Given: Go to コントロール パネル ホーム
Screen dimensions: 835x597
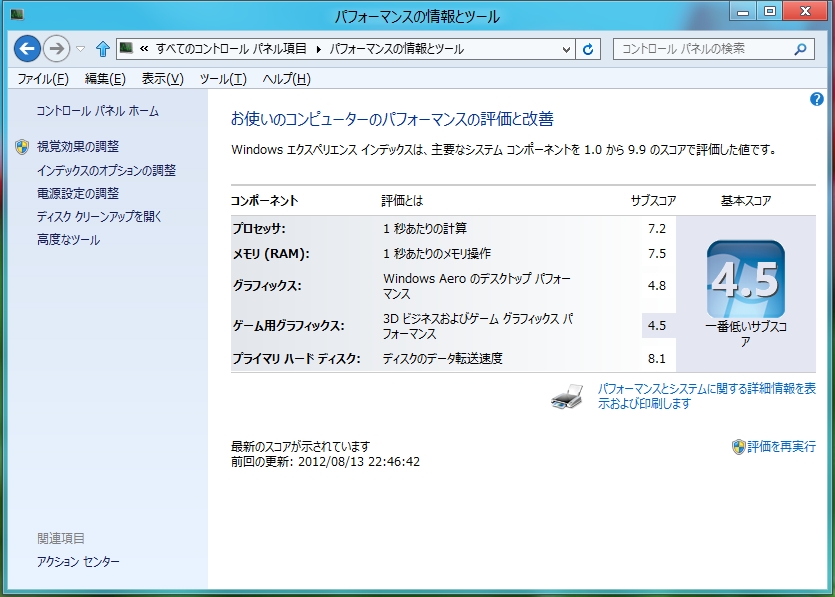Looking at the screenshot, I should (x=97, y=111).
